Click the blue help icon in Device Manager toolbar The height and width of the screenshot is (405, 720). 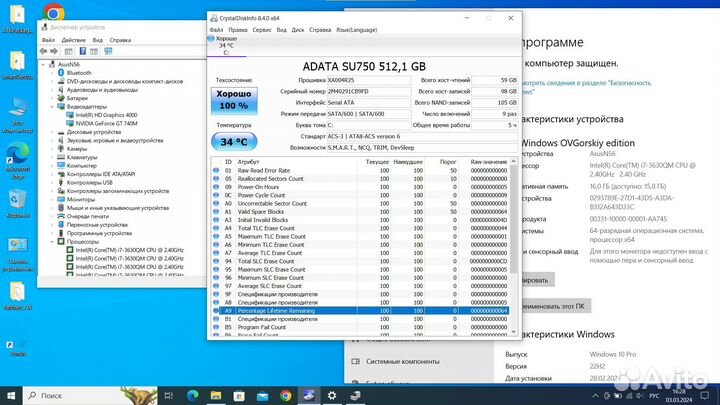coord(83,51)
